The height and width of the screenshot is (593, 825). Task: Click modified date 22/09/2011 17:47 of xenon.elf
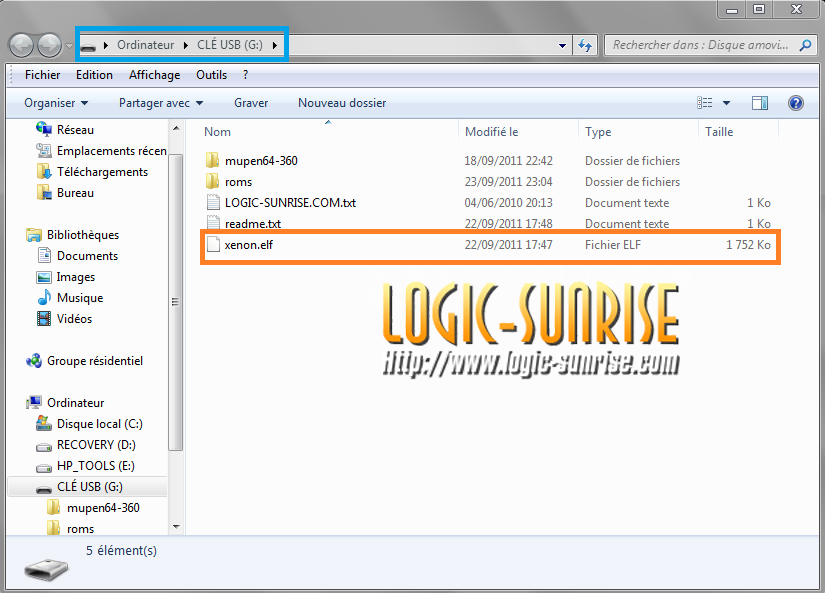pos(508,245)
